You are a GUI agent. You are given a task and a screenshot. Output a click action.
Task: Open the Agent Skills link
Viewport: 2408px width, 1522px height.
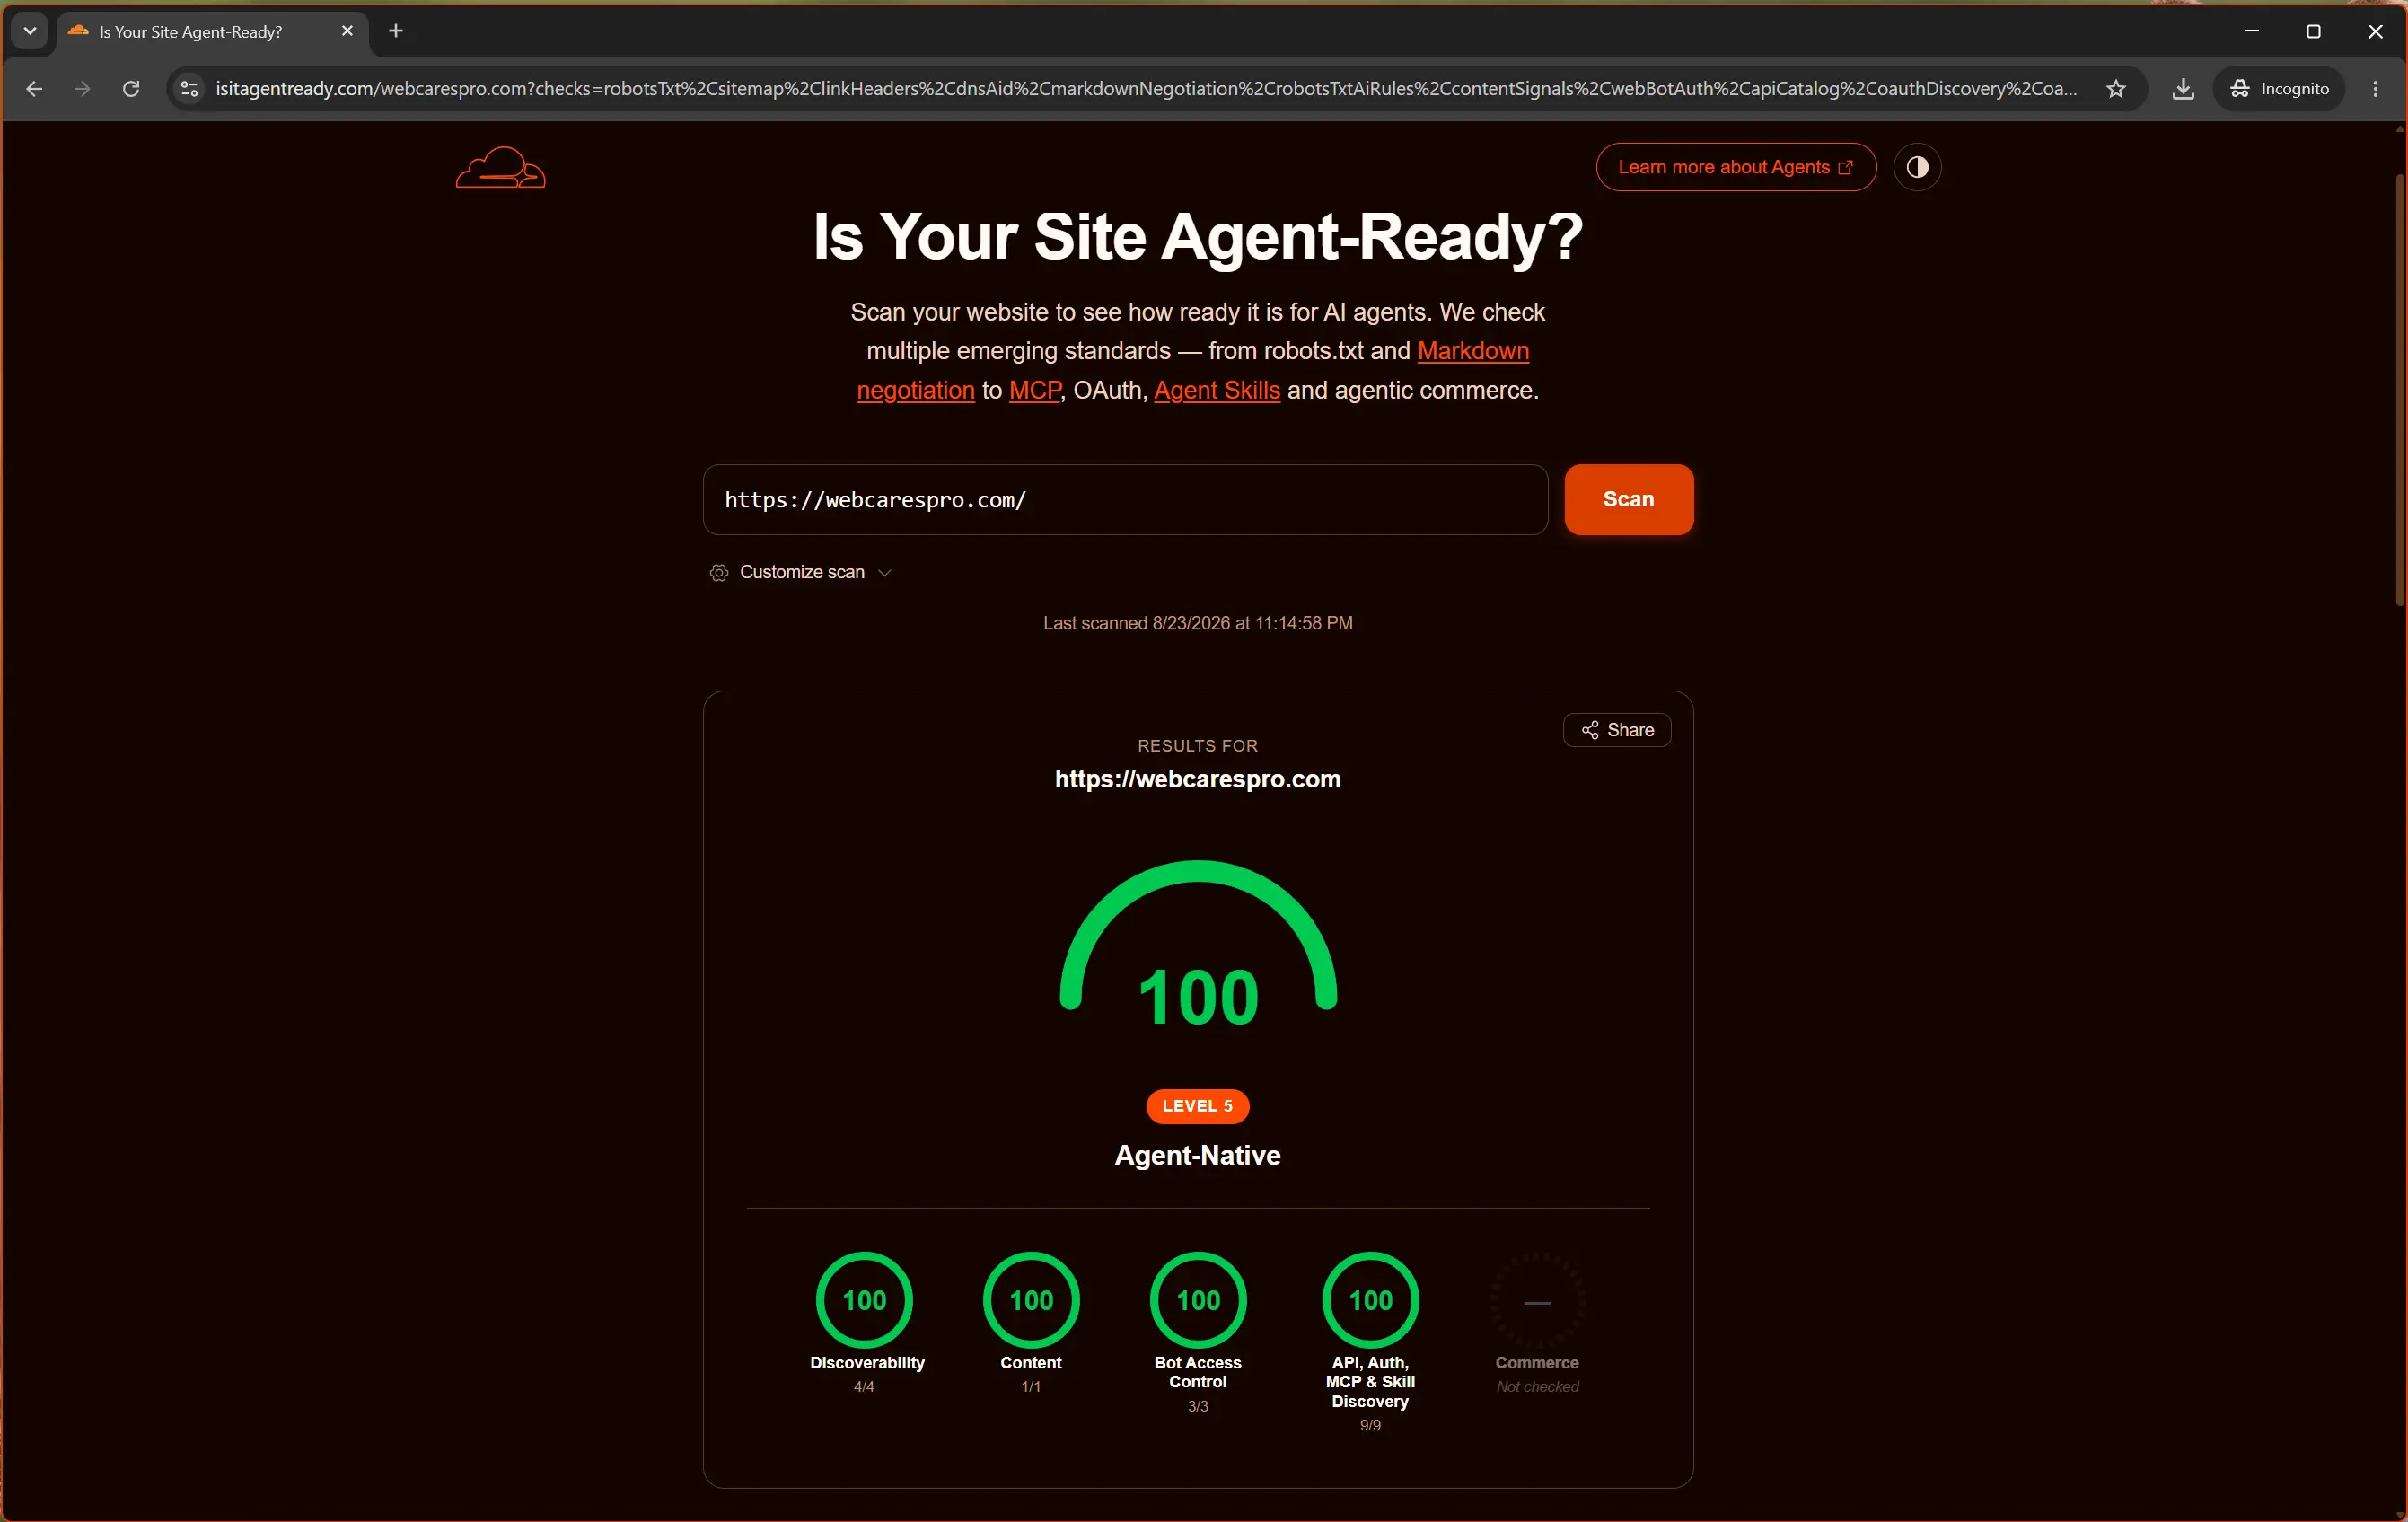[1216, 390]
